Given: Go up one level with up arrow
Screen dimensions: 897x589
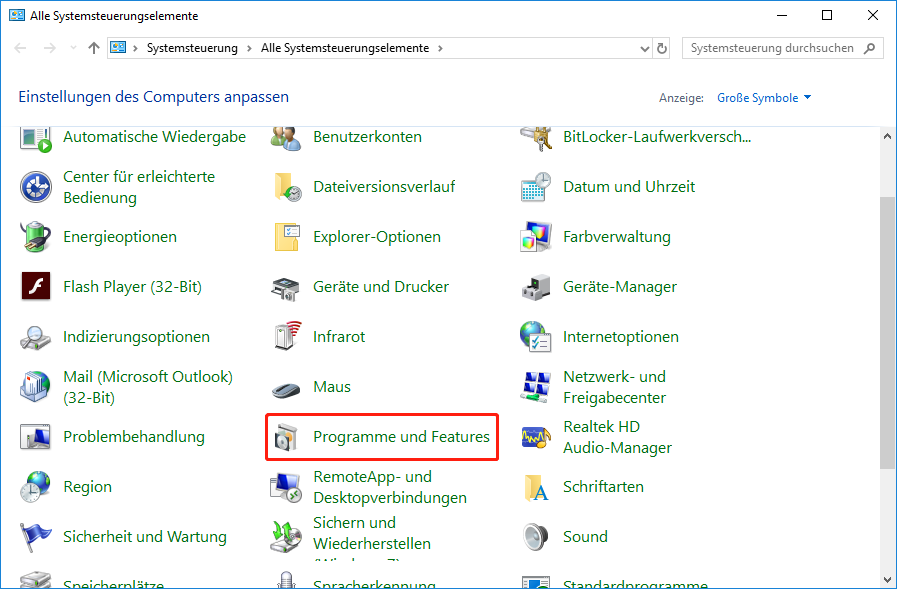Looking at the screenshot, I should pos(94,48).
